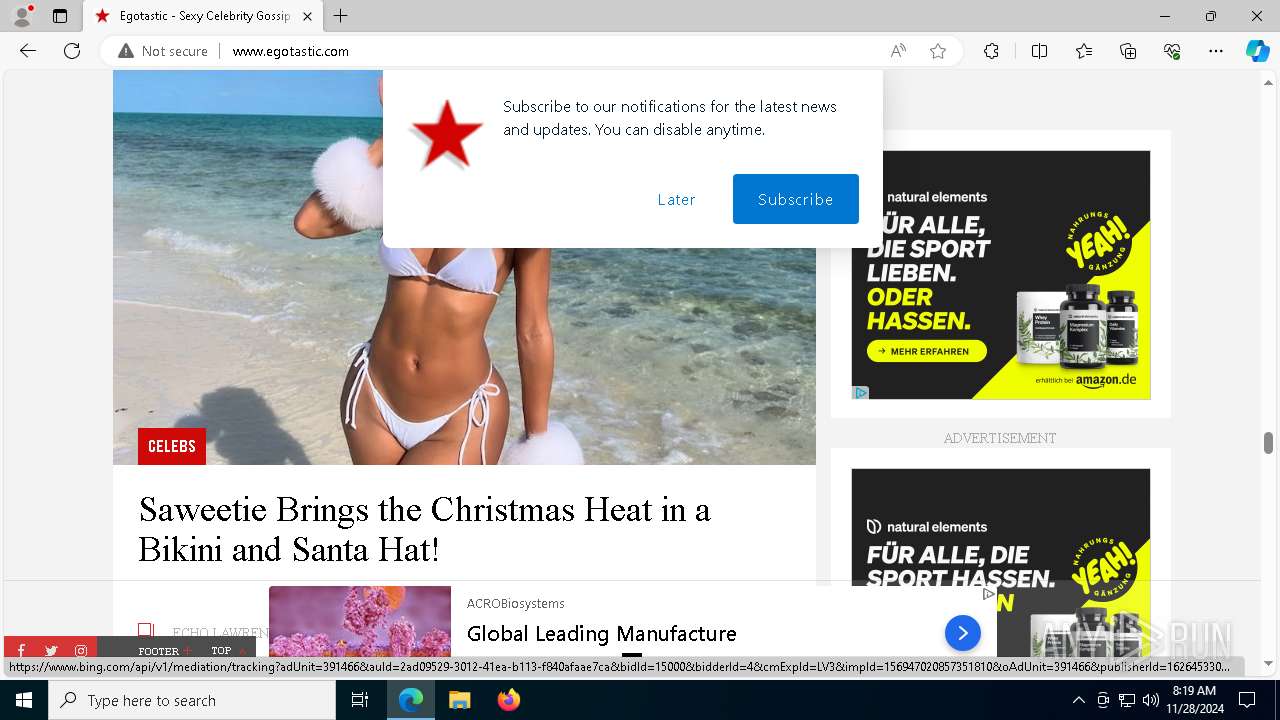Open the Facebook icon in footer bar

click(21, 651)
